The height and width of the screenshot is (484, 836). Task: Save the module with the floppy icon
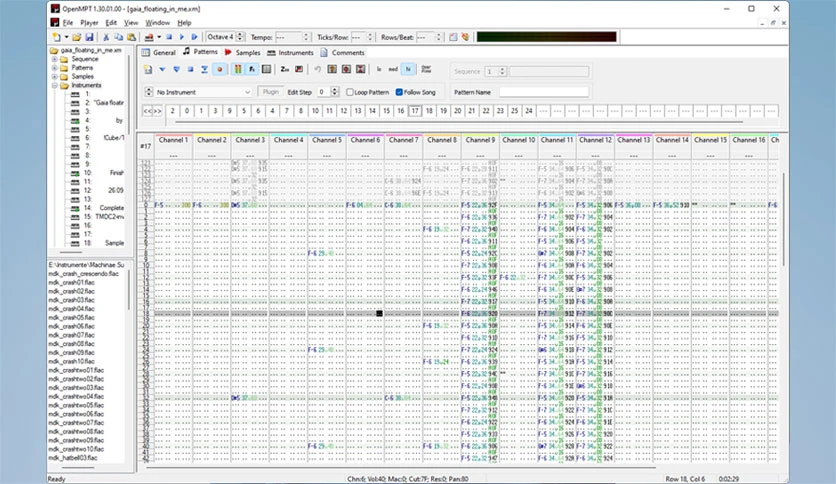pos(89,37)
